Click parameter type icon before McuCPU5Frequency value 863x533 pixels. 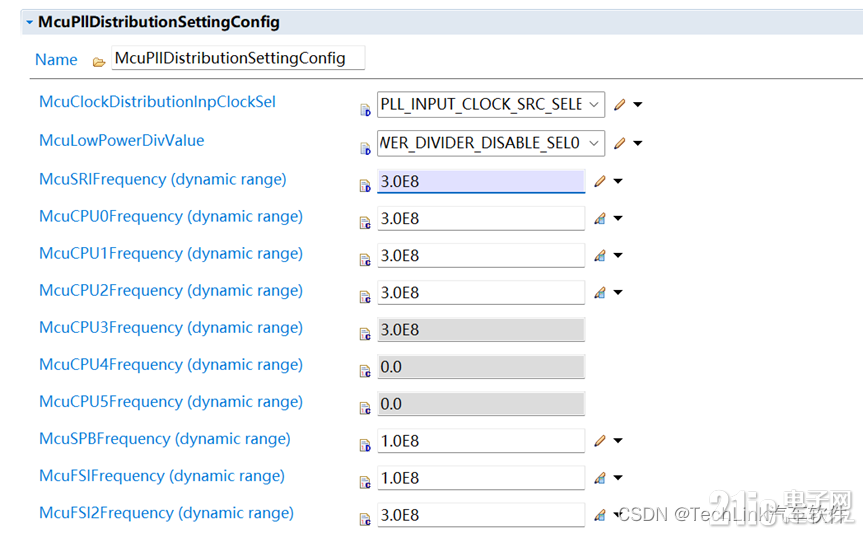pos(365,408)
